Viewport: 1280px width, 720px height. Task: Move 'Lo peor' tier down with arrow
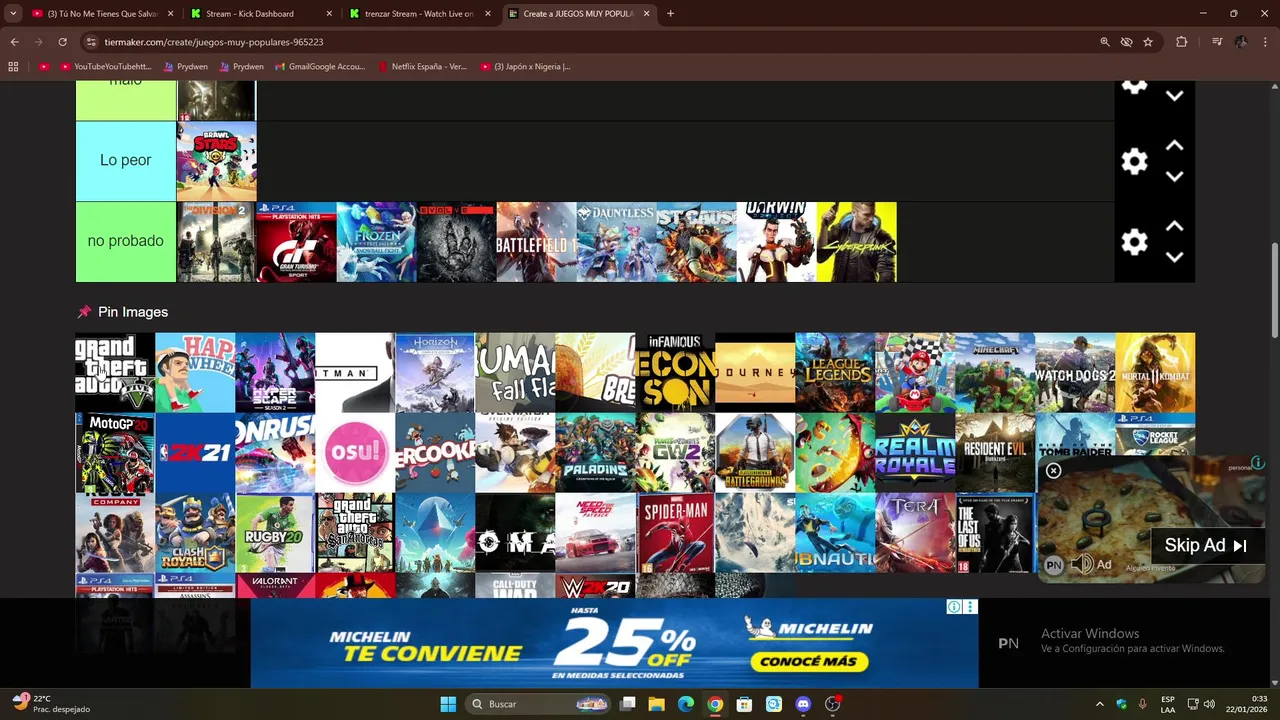(1175, 176)
